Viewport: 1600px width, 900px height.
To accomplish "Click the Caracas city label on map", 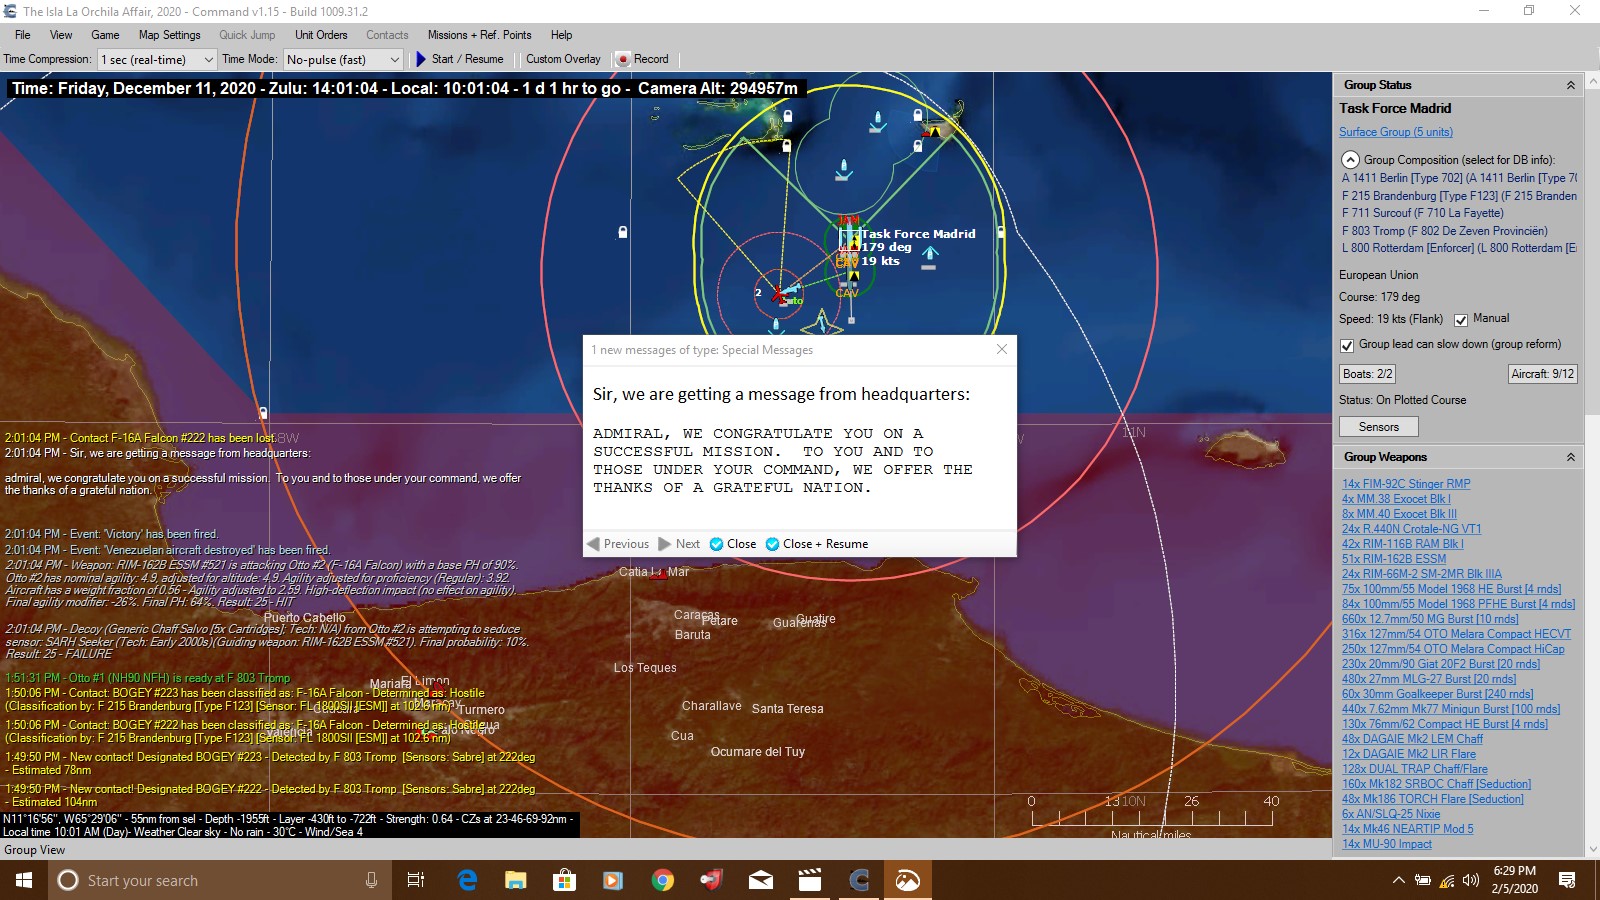I will (x=696, y=615).
